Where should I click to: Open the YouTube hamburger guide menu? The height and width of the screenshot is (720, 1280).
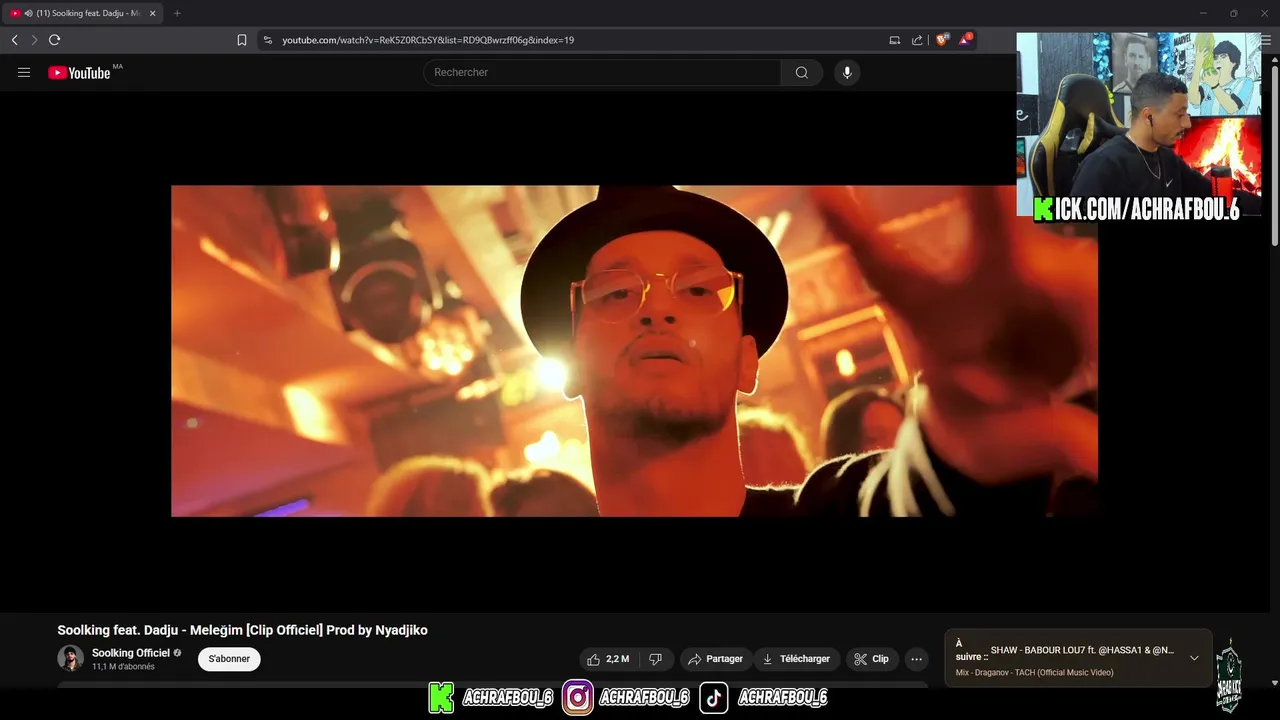pyautogui.click(x=24, y=72)
